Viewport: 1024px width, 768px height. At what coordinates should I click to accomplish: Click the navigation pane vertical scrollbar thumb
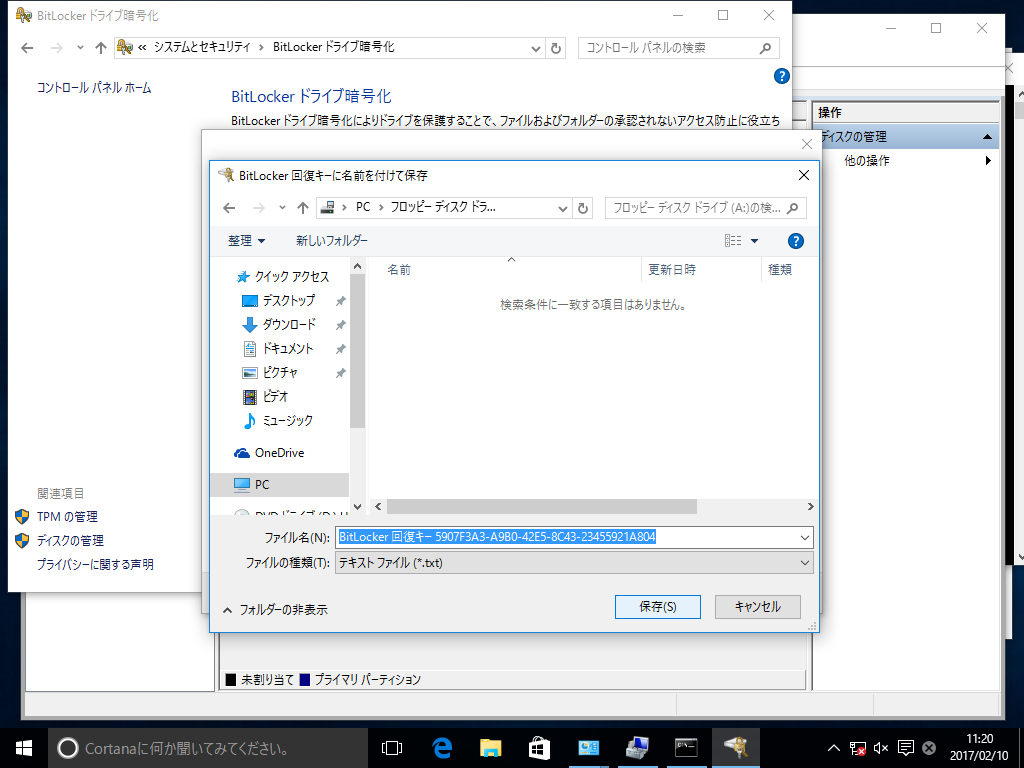pos(357,351)
